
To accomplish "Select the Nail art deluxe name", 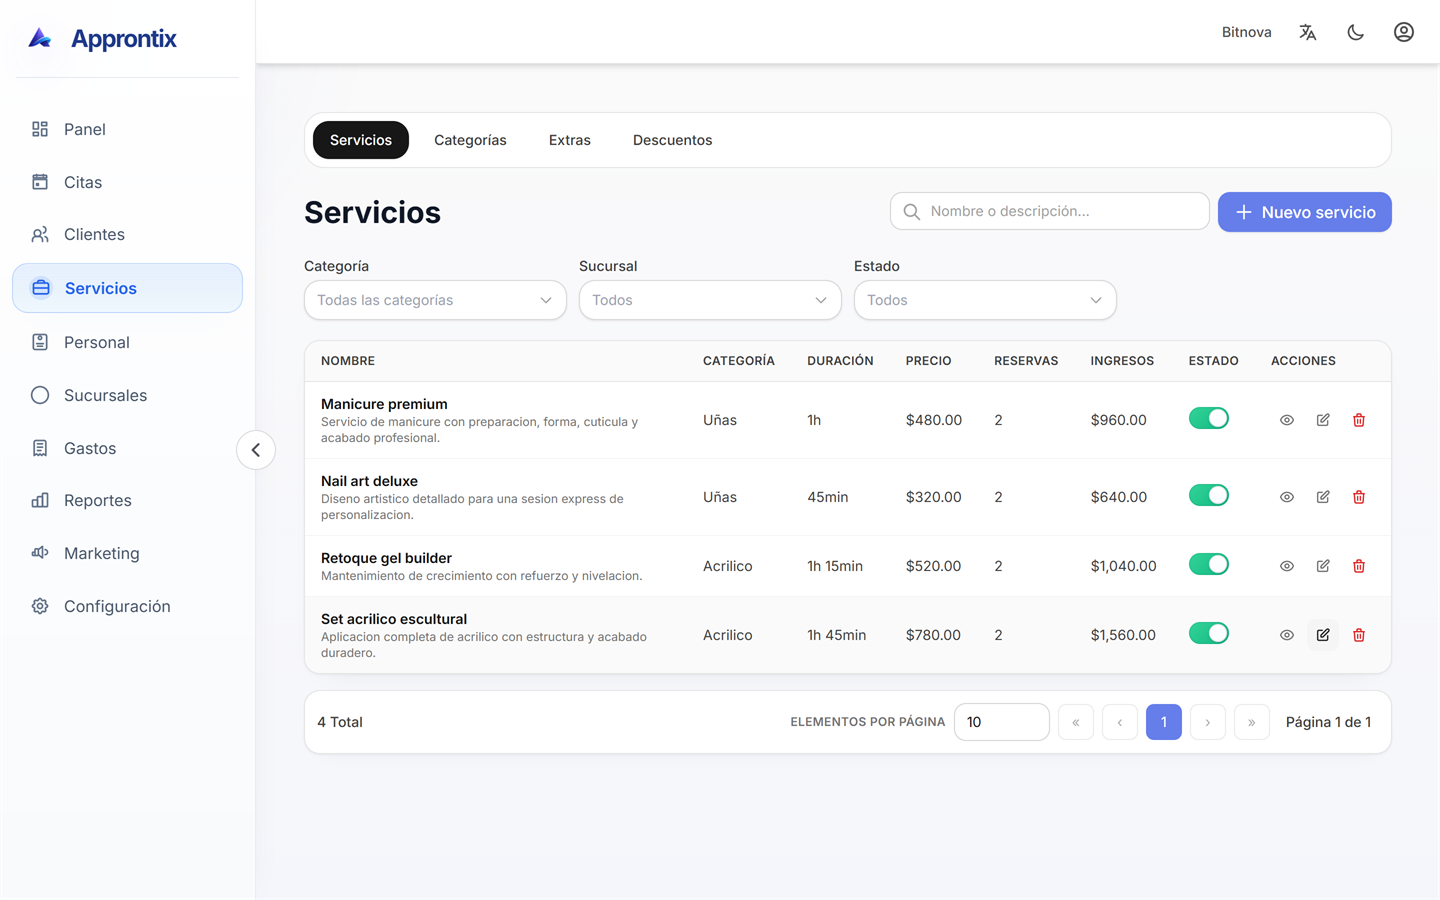I will coord(369,481).
